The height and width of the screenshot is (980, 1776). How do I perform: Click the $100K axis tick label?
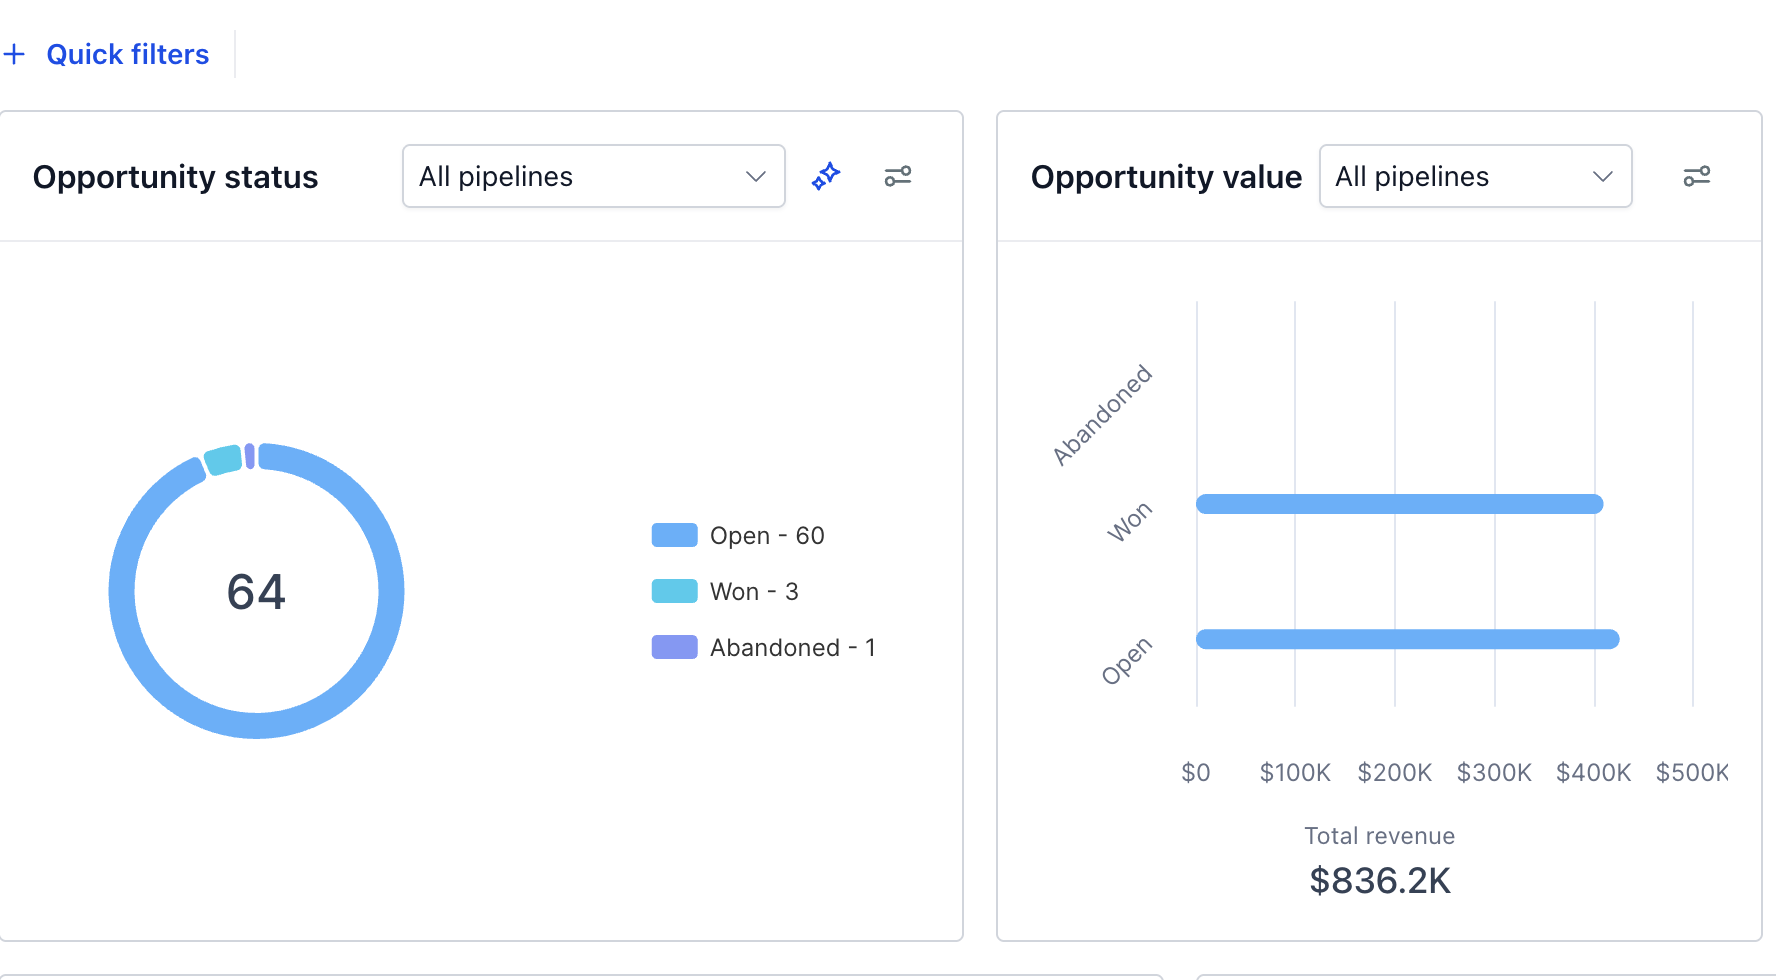(x=1295, y=773)
